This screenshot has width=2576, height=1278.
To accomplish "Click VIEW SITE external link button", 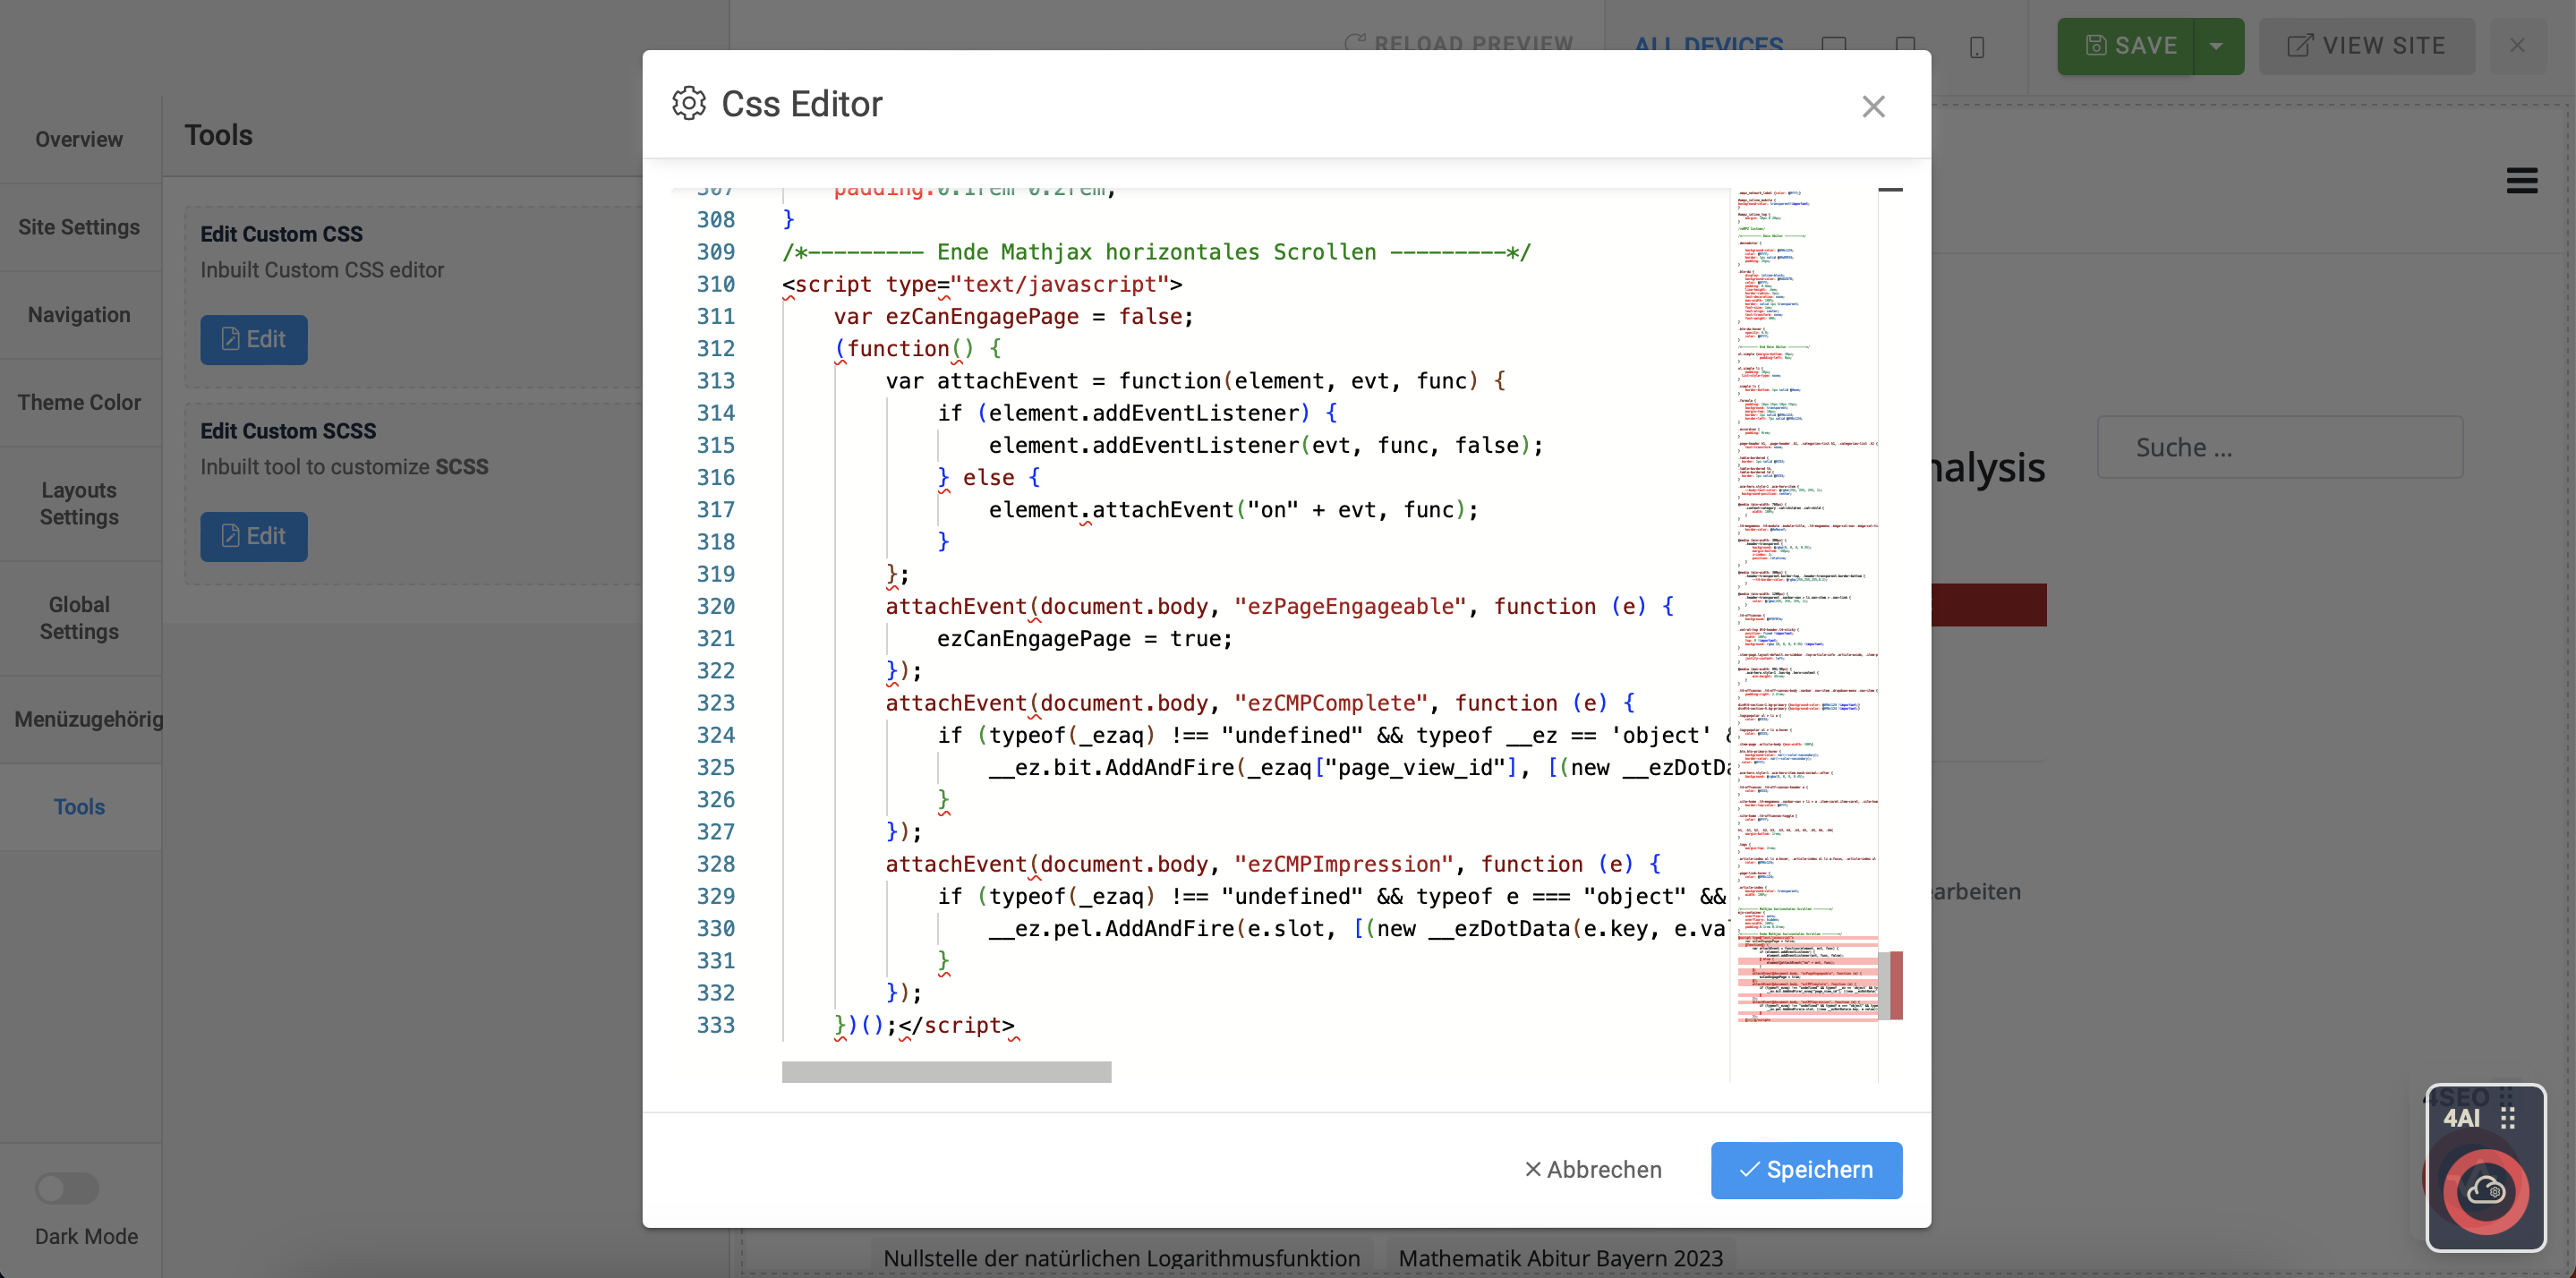I will [2366, 46].
